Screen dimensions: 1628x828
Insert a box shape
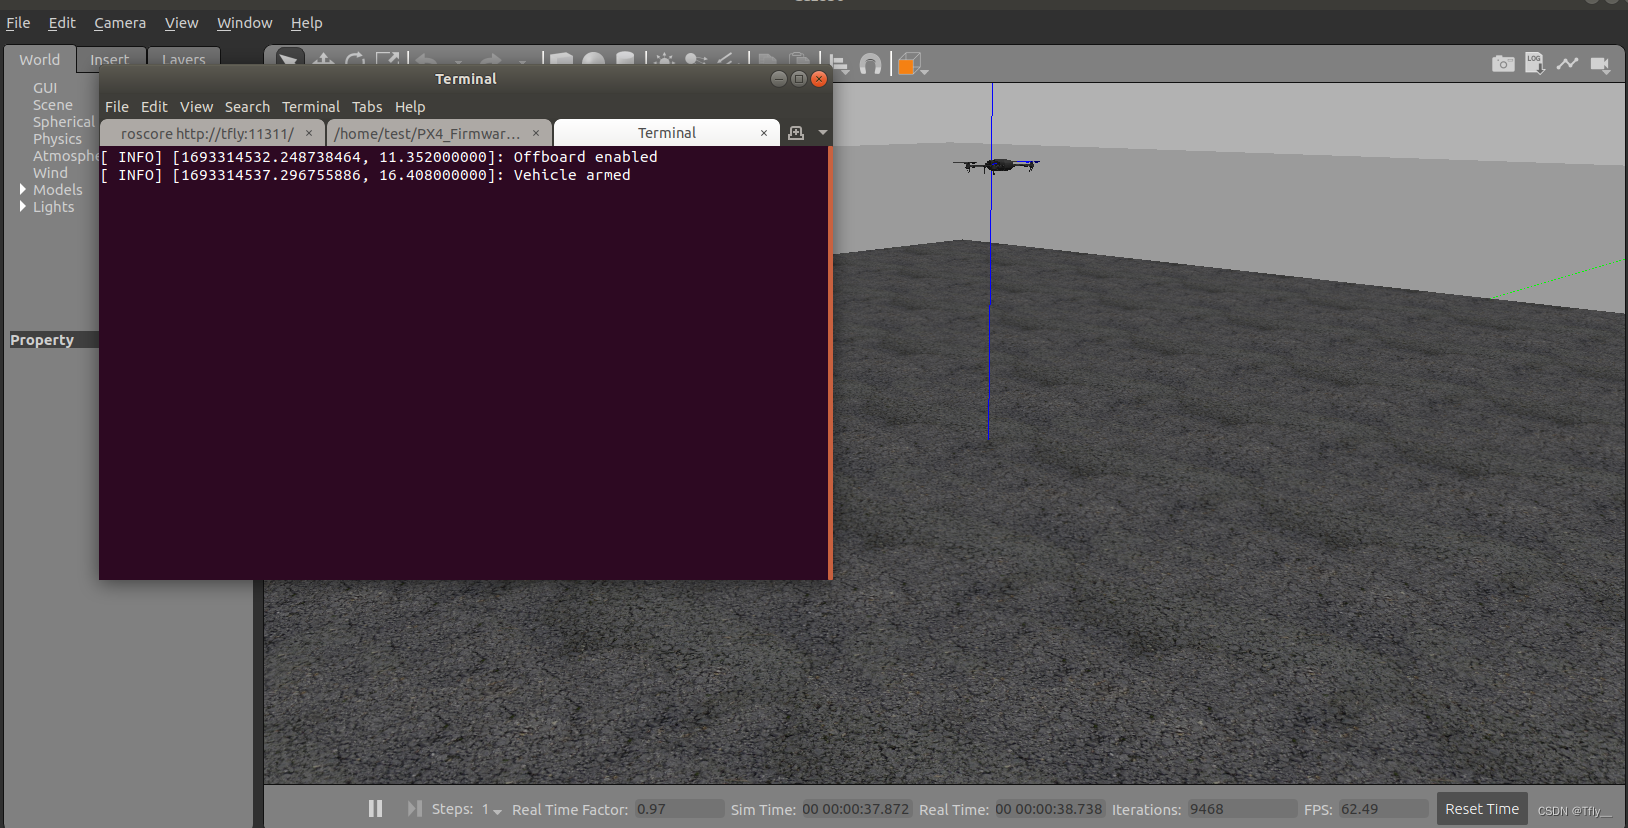point(562,60)
